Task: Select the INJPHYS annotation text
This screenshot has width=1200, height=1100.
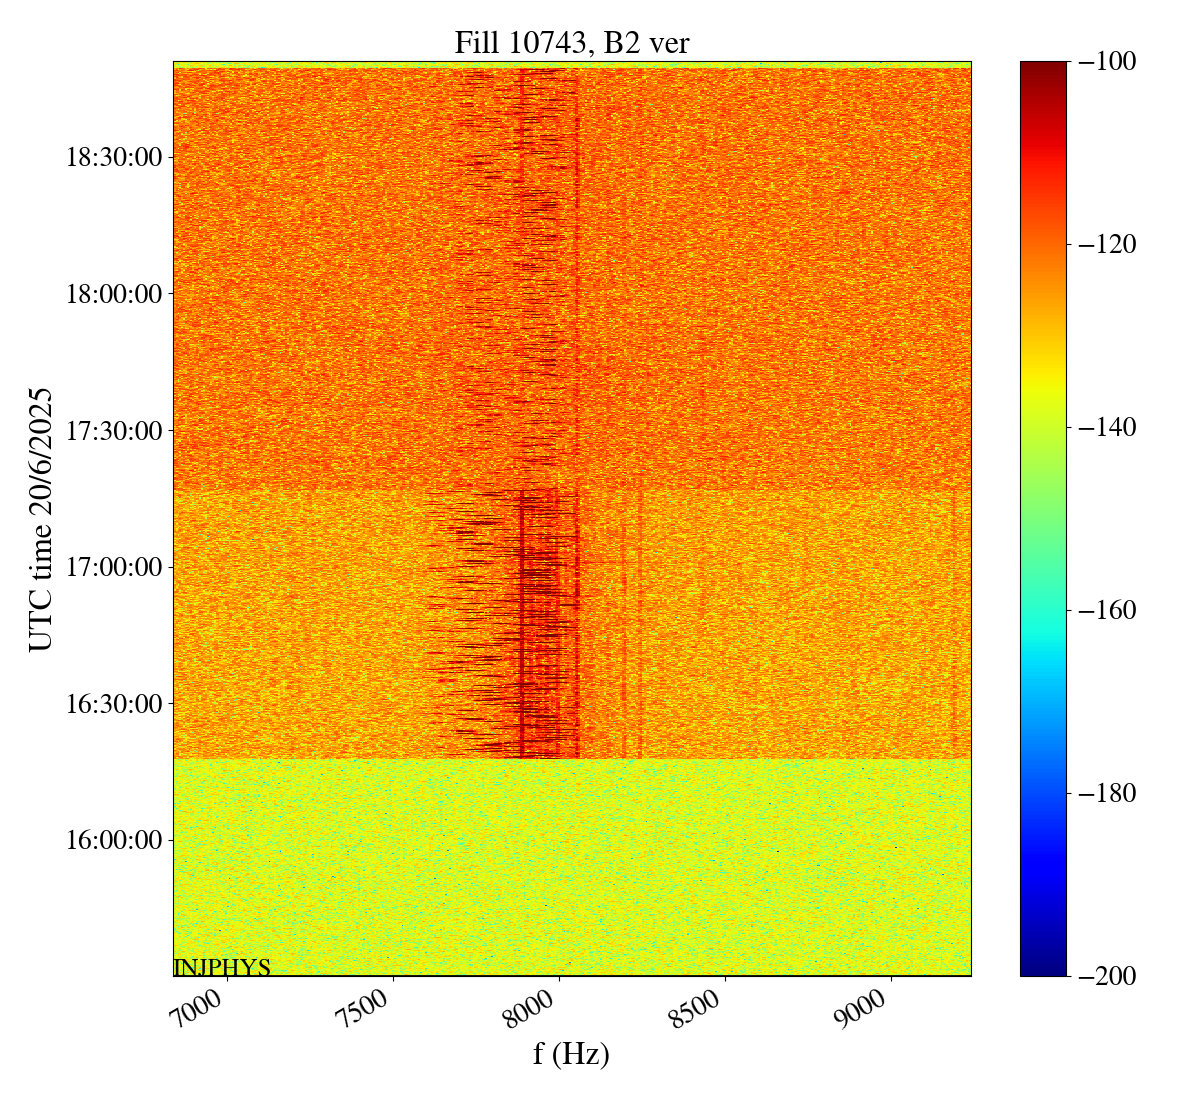Action: coord(222,967)
